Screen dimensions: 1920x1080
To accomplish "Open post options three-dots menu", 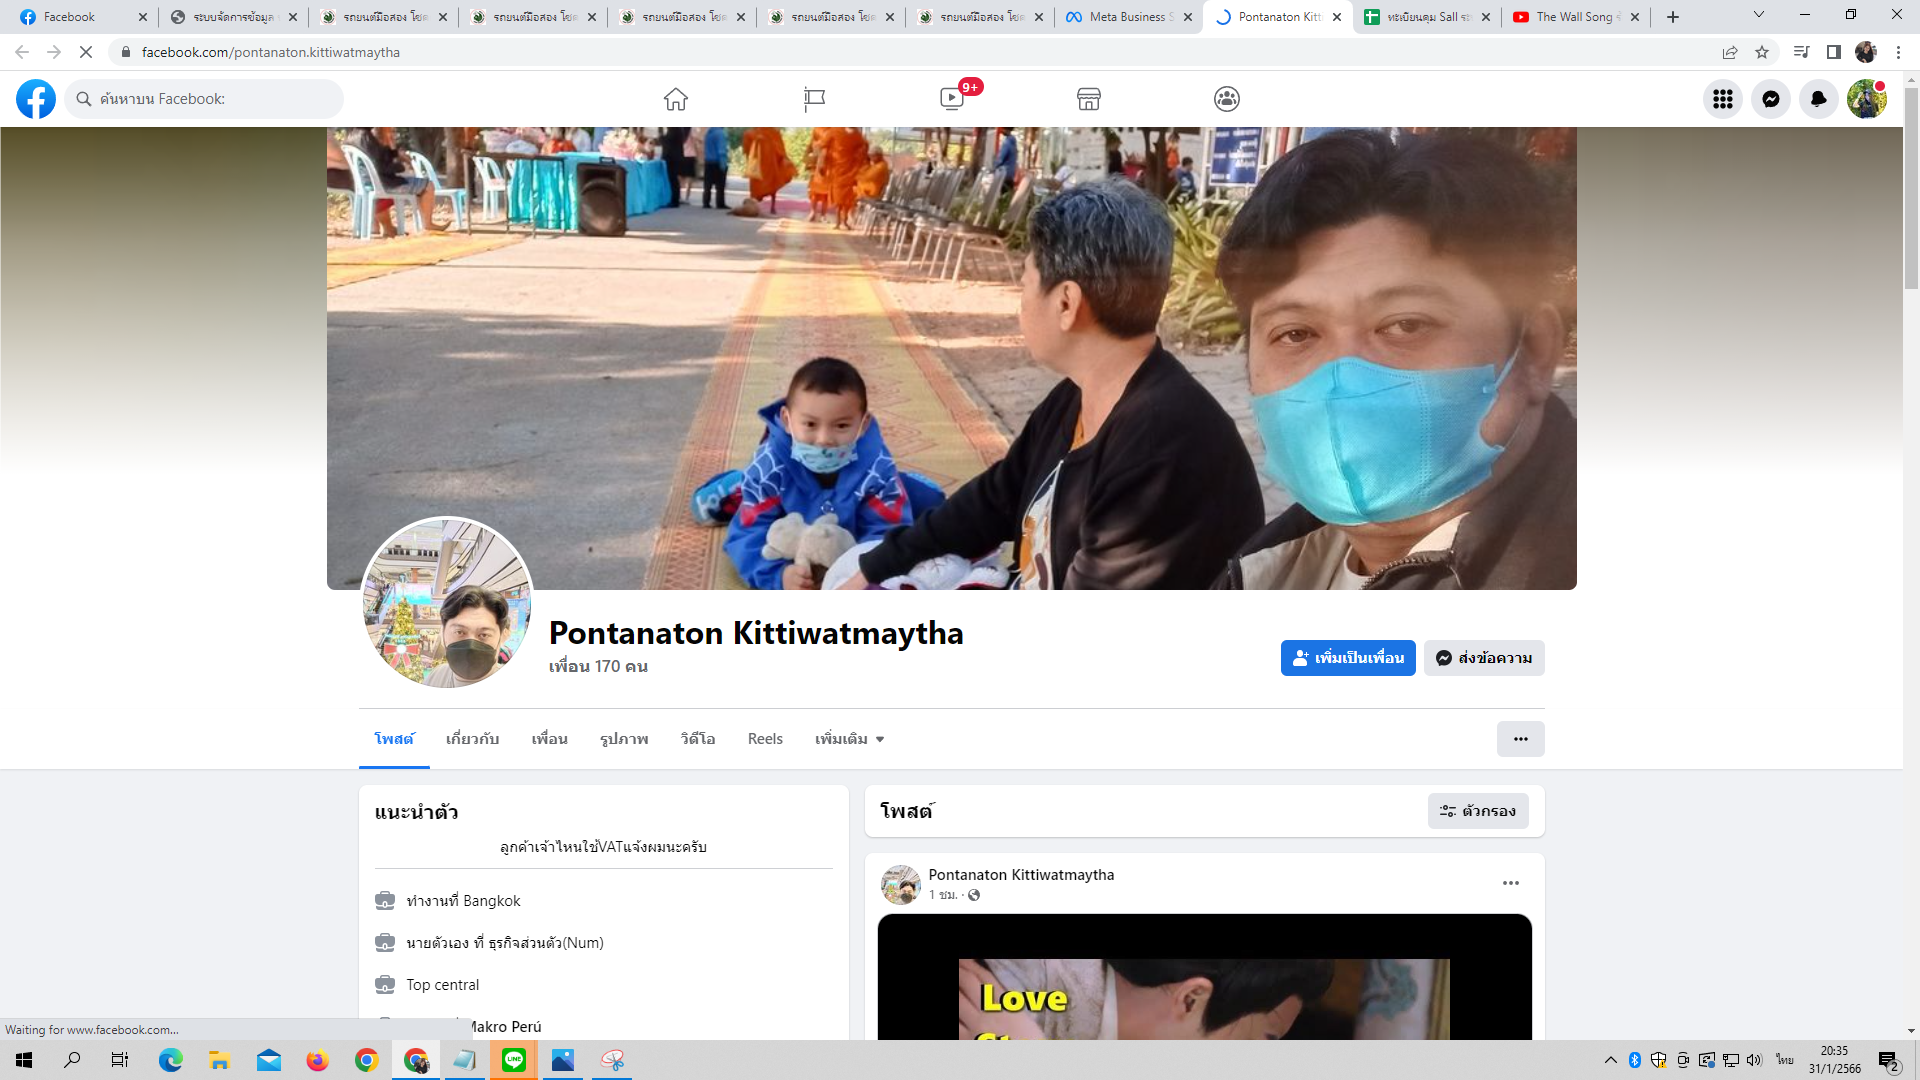I will pos(1510,883).
